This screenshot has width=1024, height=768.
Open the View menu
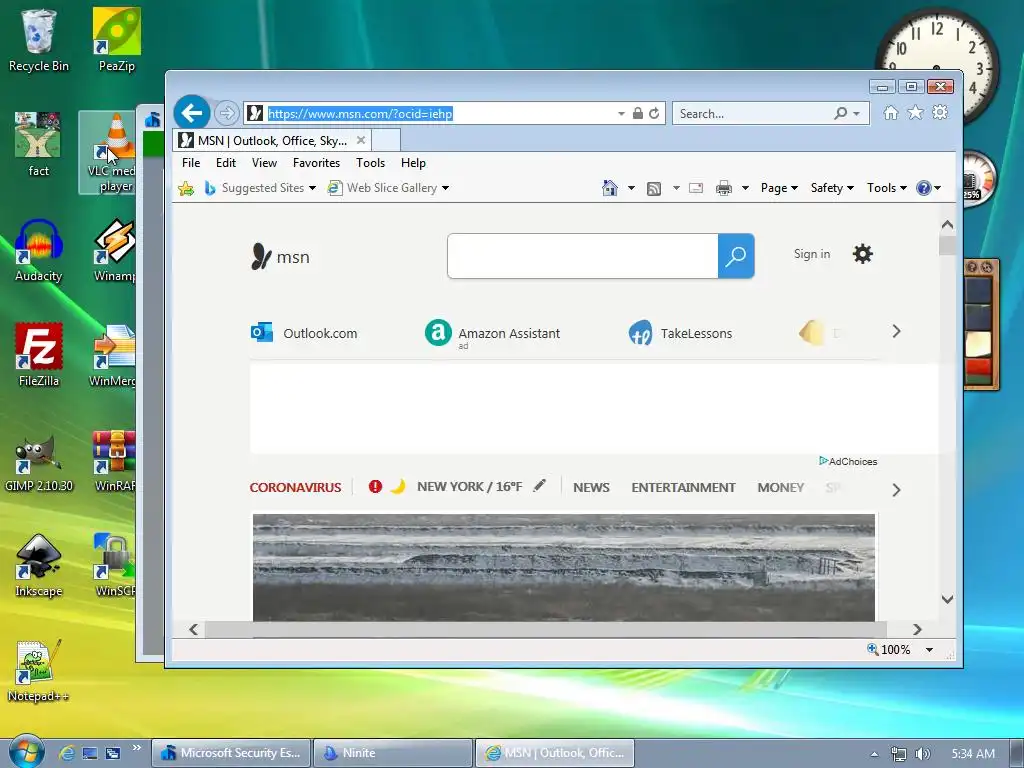(x=264, y=163)
